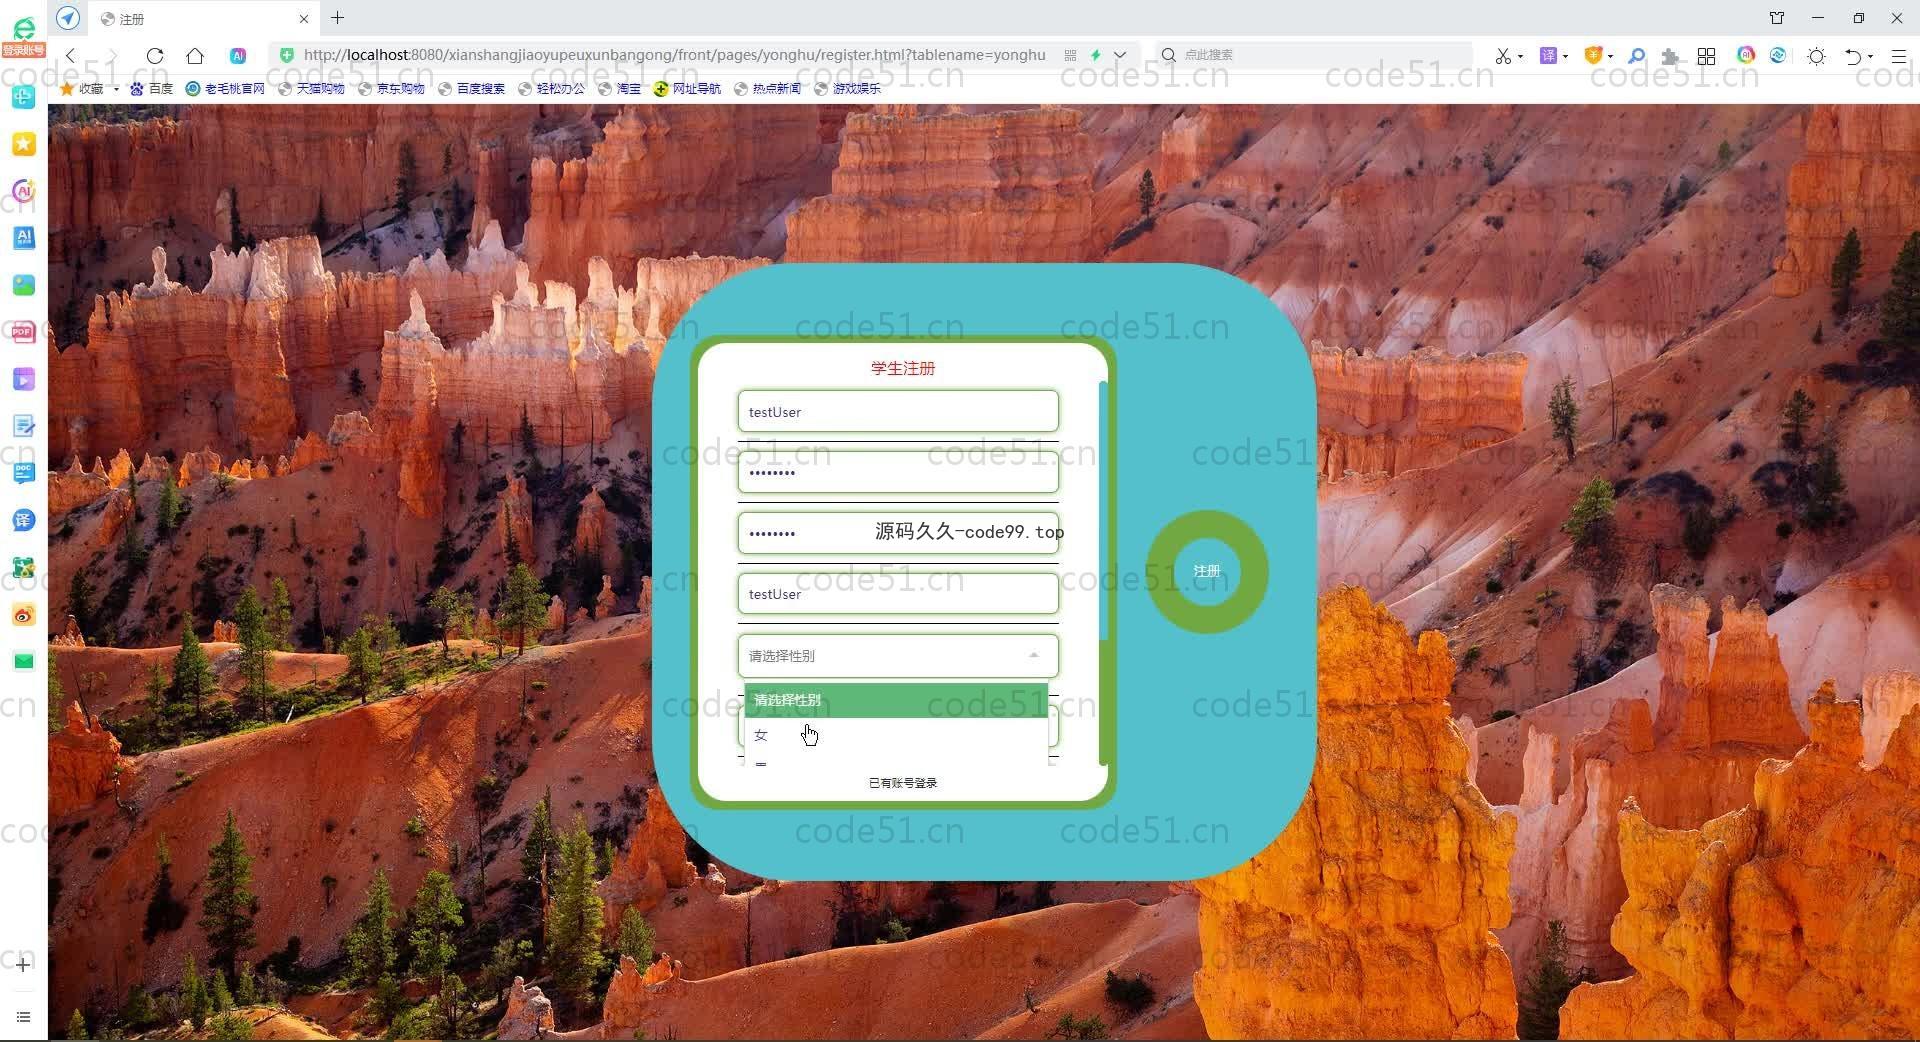Click the round green 注册 button
Viewport: 1920px width, 1042px height.
(1207, 571)
